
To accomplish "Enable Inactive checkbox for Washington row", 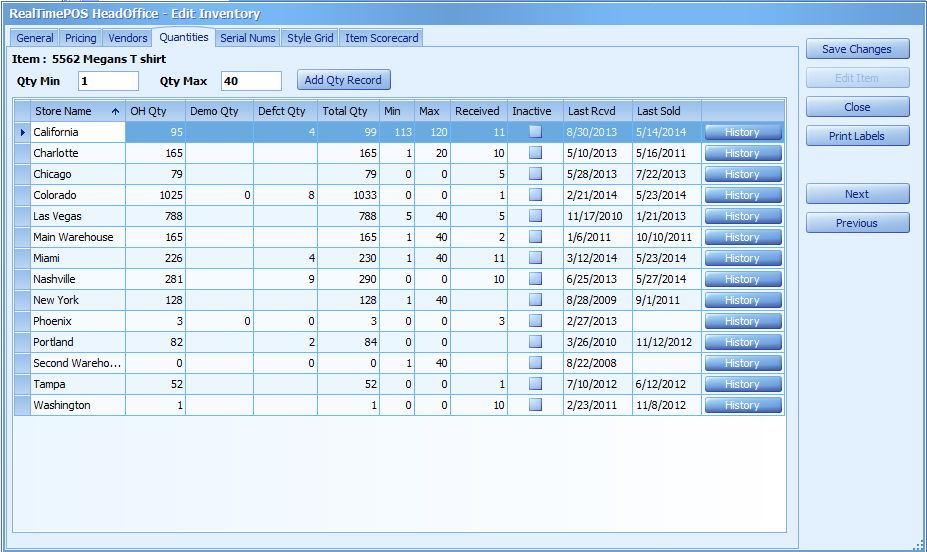I will (x=536, y=405).
